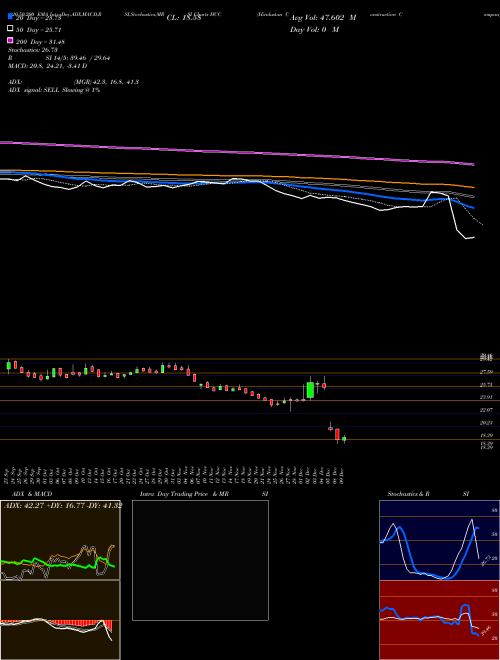Select the '200 Day - 31.48' legend text
The height and width of the screenshot is (660, 500).
click(x=40, y=42)
